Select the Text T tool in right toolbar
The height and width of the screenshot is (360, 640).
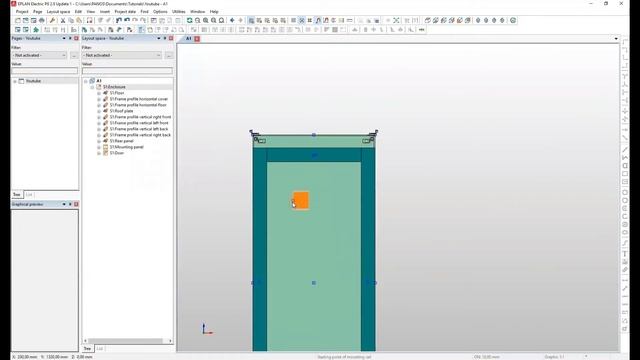(x=625, y=254)
